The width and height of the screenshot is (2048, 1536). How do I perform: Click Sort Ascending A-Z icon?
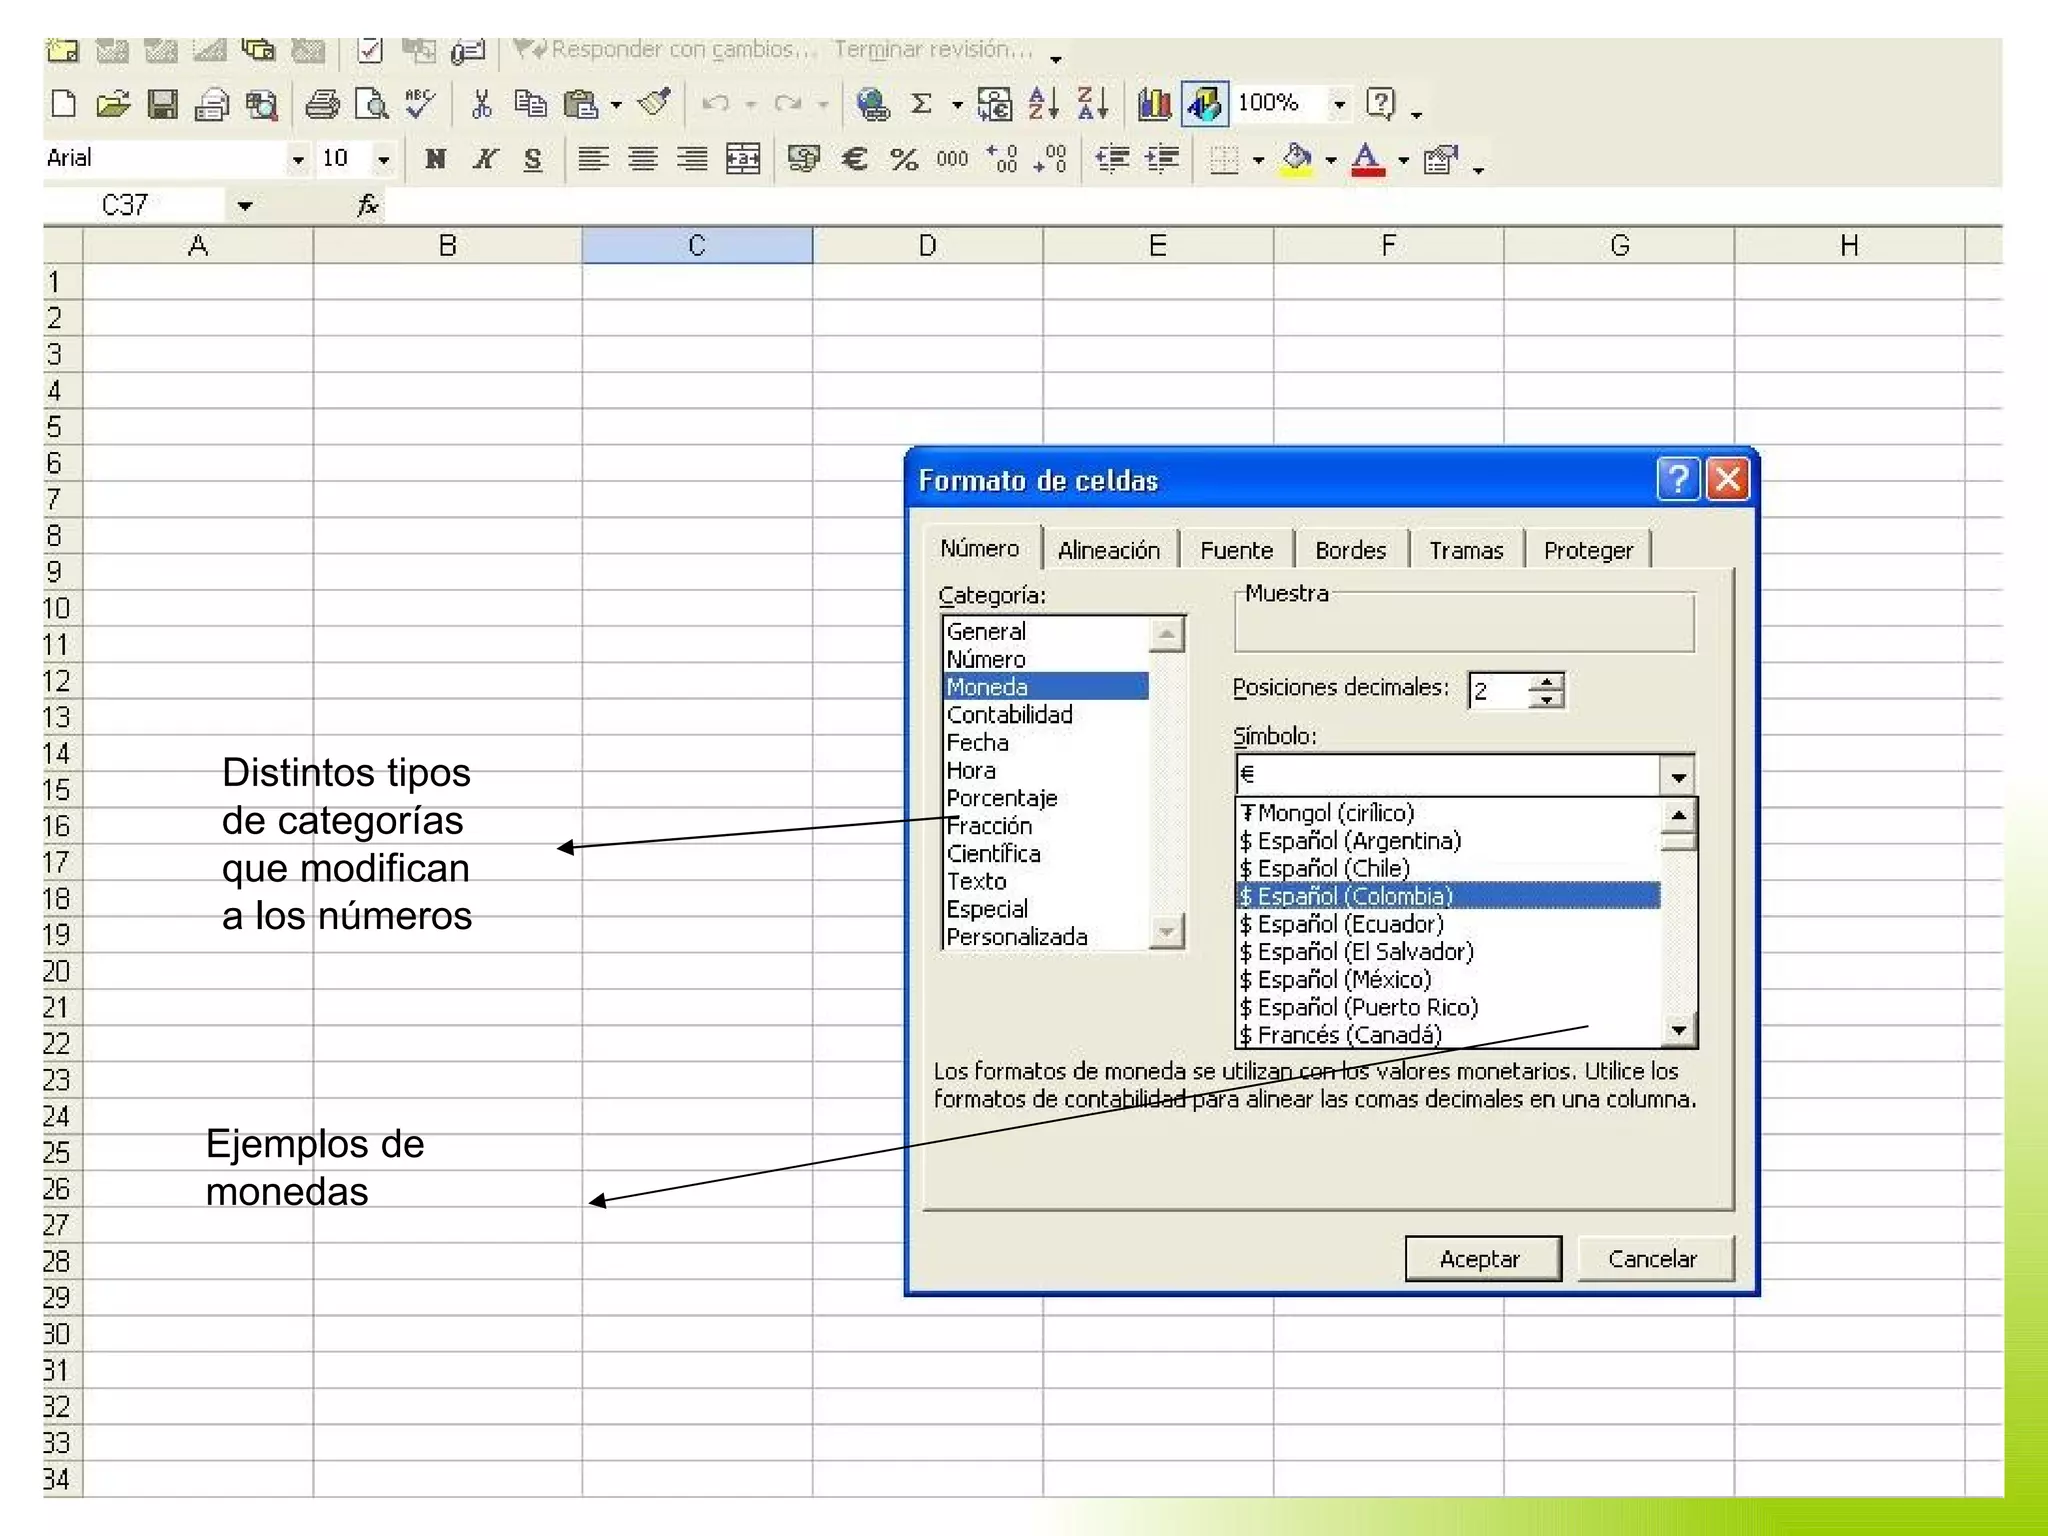1043,104
